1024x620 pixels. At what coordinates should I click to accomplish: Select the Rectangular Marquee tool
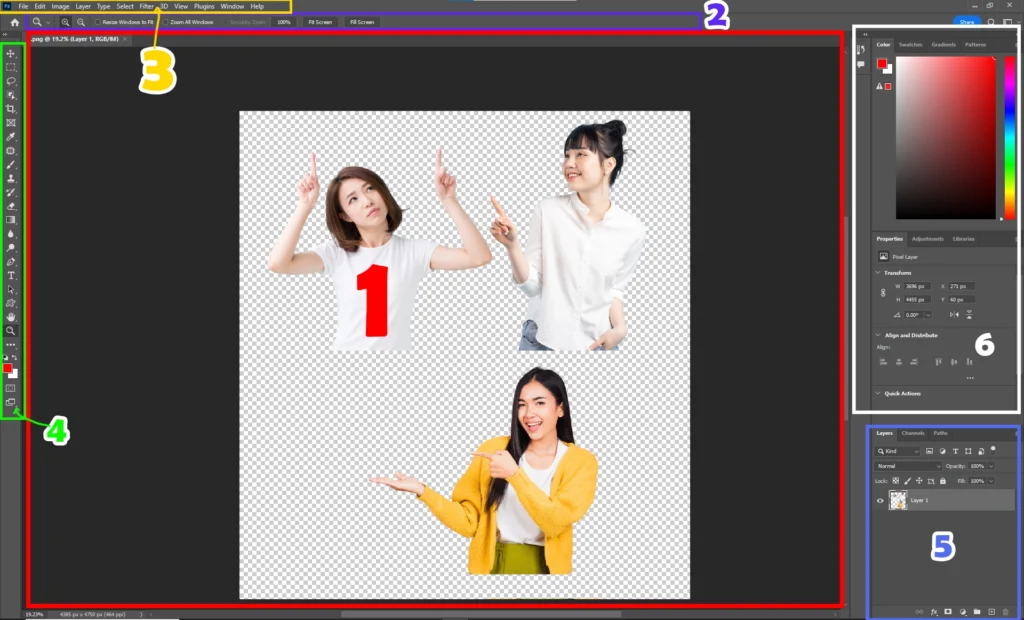10,67
